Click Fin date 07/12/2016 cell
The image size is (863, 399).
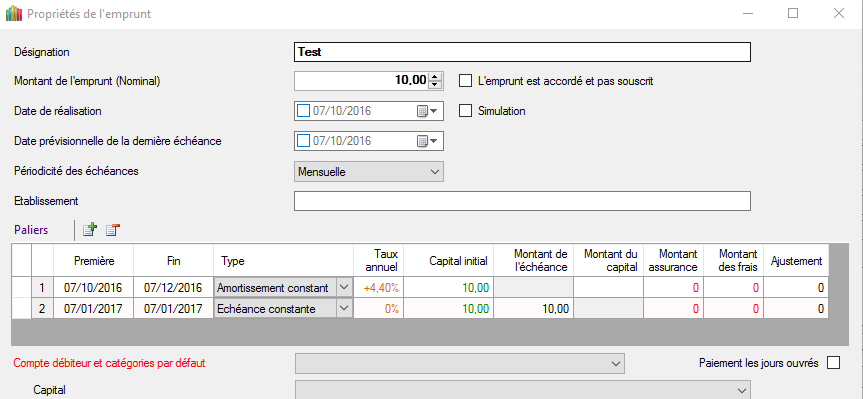[173, 287]
